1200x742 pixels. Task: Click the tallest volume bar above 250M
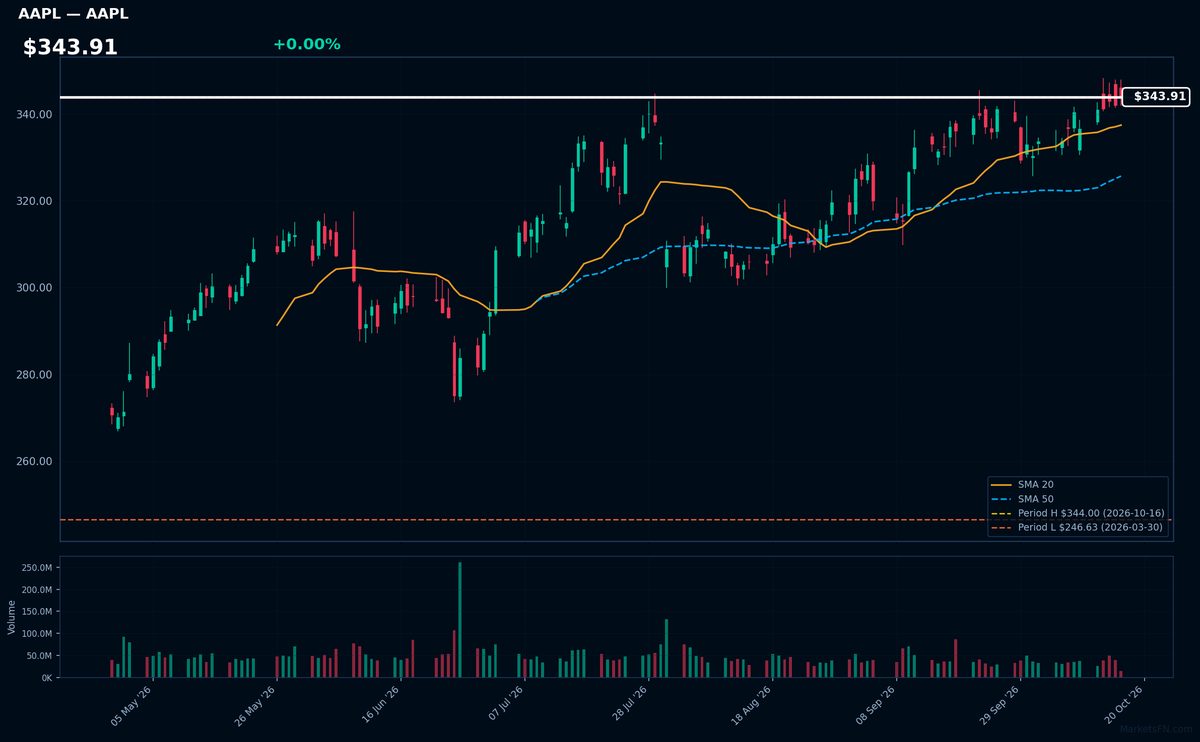point(460,620)
